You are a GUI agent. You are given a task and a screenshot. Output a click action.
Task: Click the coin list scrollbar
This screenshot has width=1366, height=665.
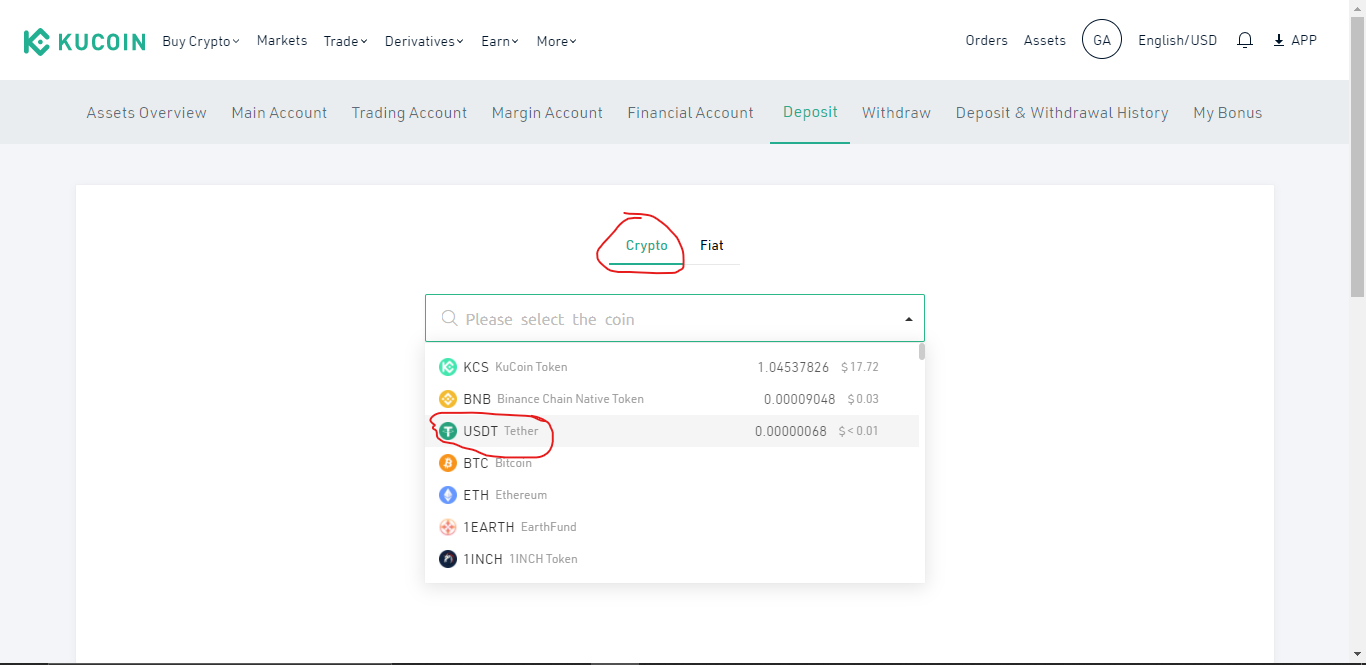(x=922, y=351)
